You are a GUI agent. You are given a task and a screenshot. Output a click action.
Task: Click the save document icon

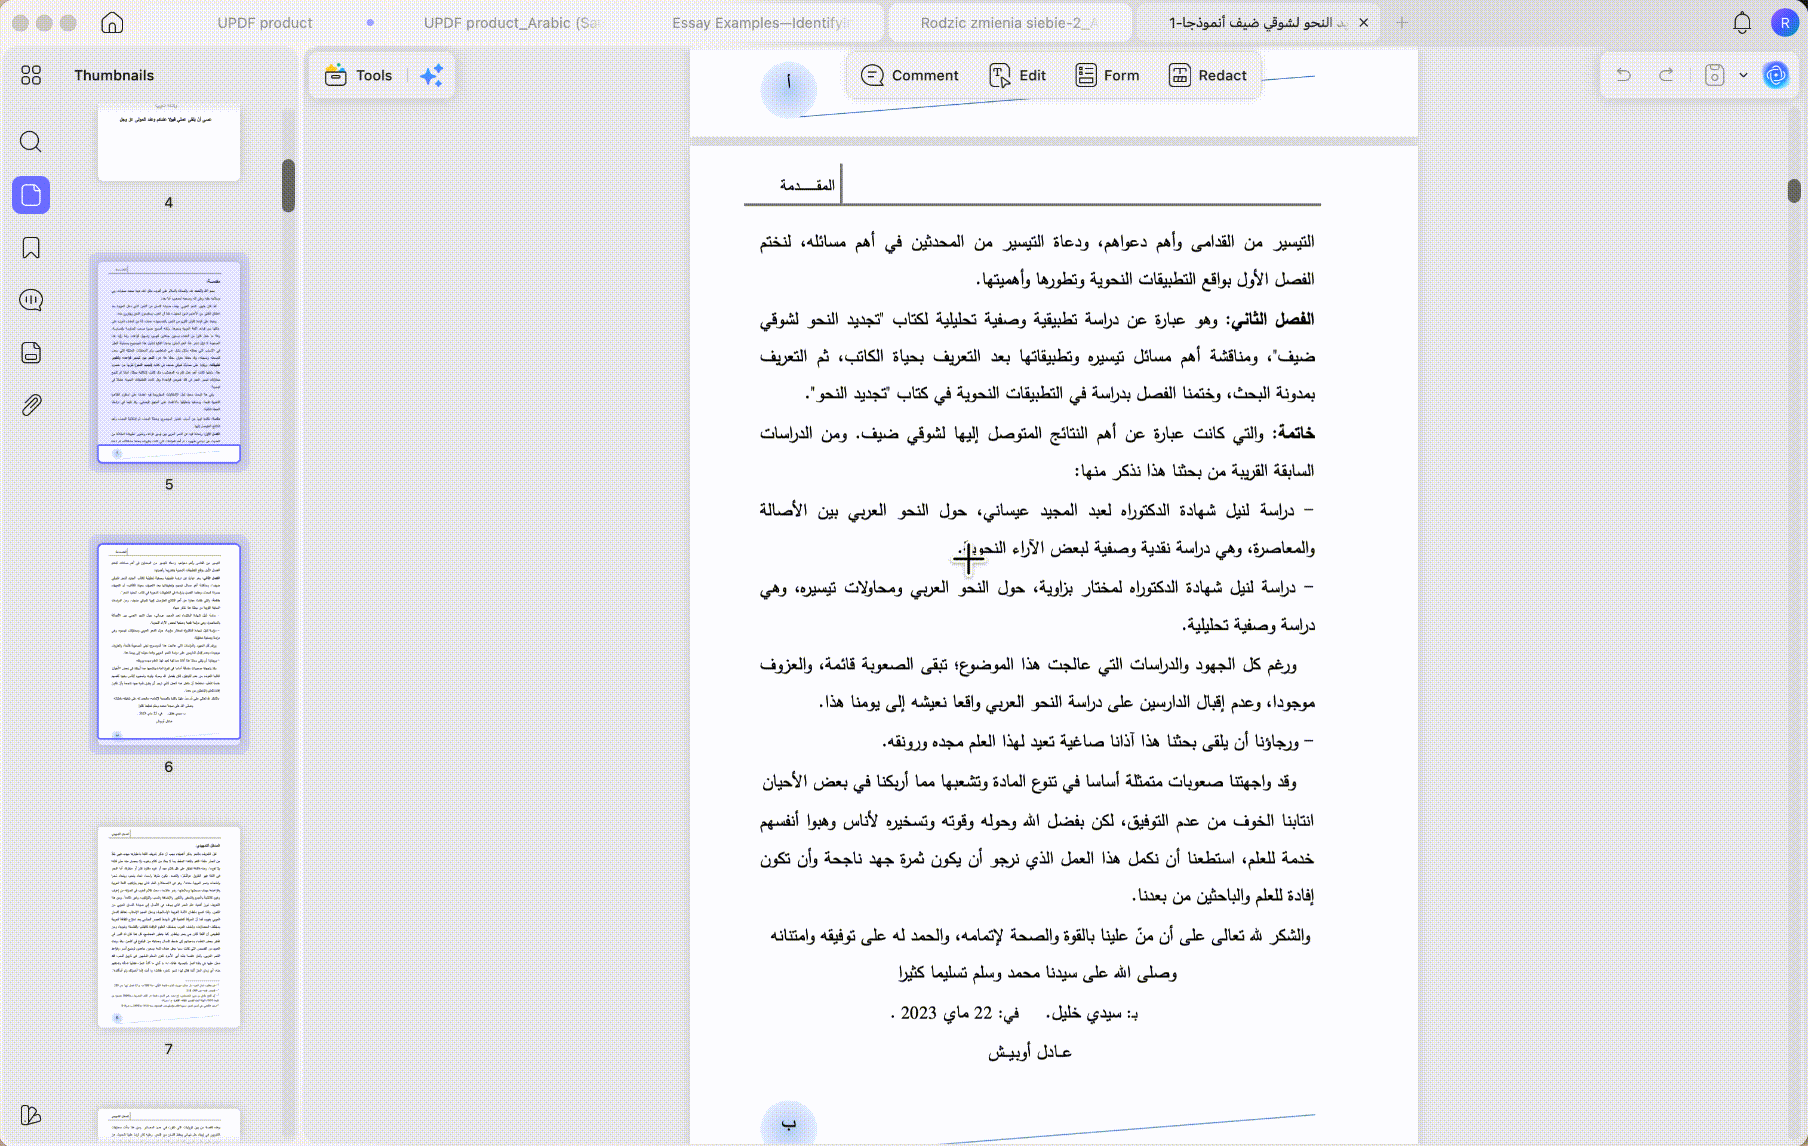(x=1714, y=75)
